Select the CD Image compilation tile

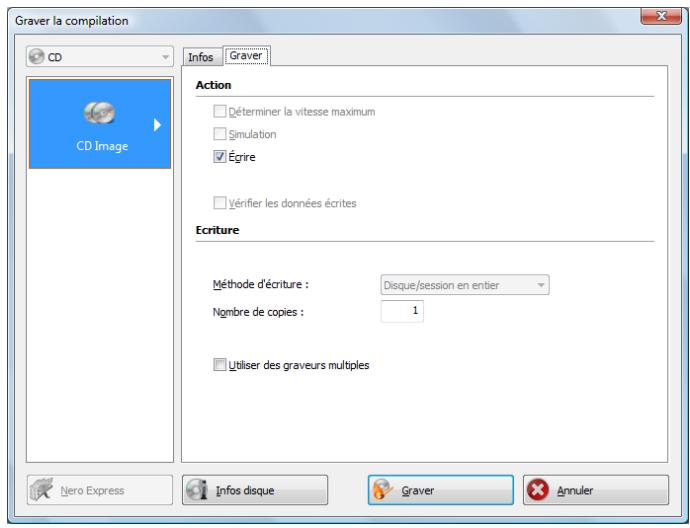click(x=100, y=124)
